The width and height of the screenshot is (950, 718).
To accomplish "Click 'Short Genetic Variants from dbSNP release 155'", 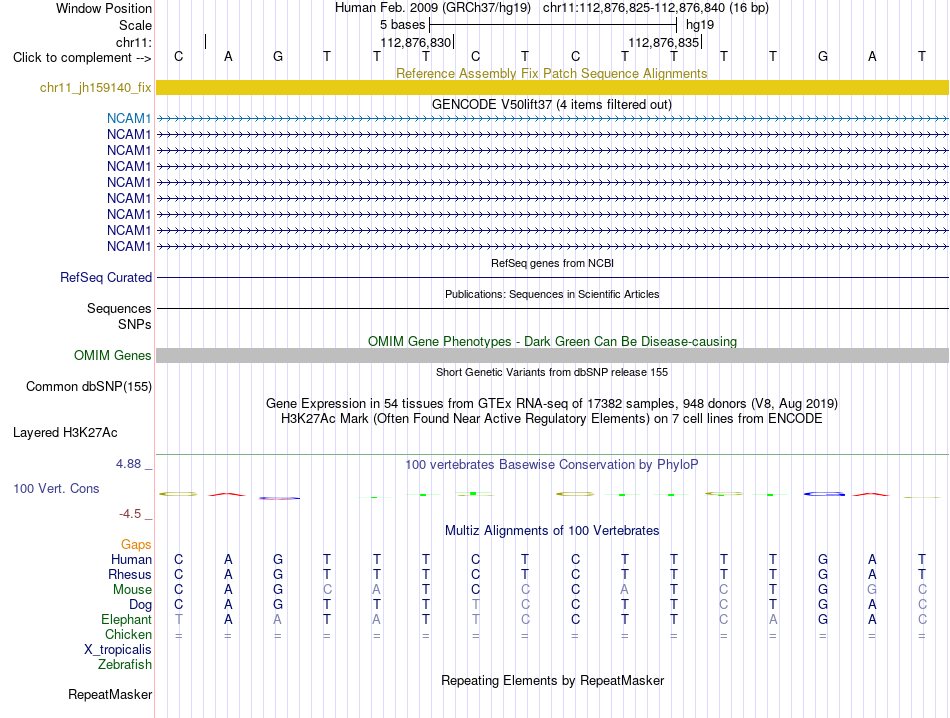I will [x=552, y=372].
